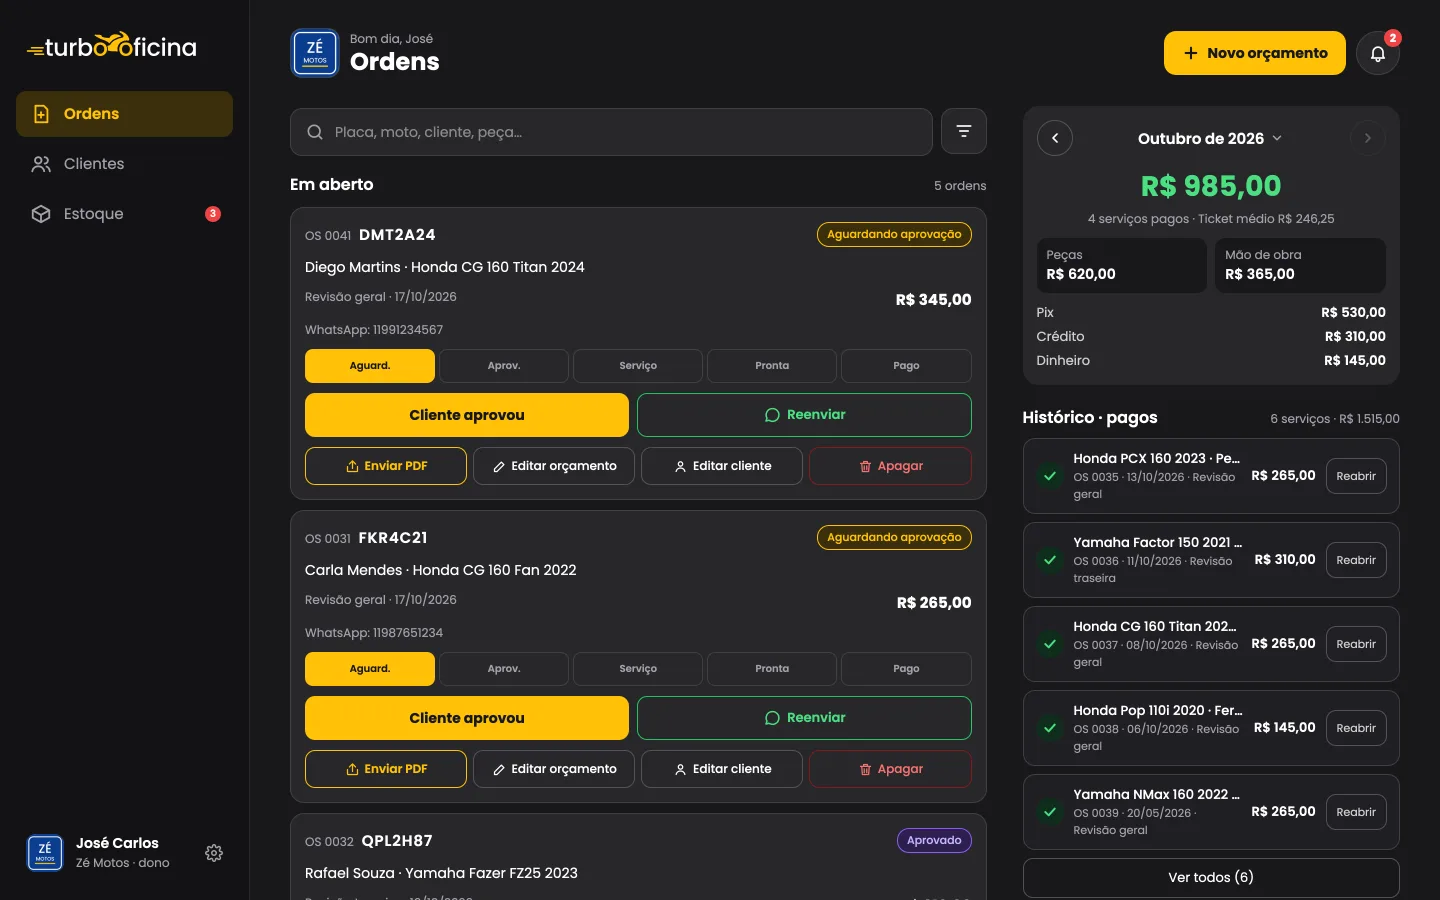
Task: Open Clientes in the sidebar
Action: pos(124,164)
